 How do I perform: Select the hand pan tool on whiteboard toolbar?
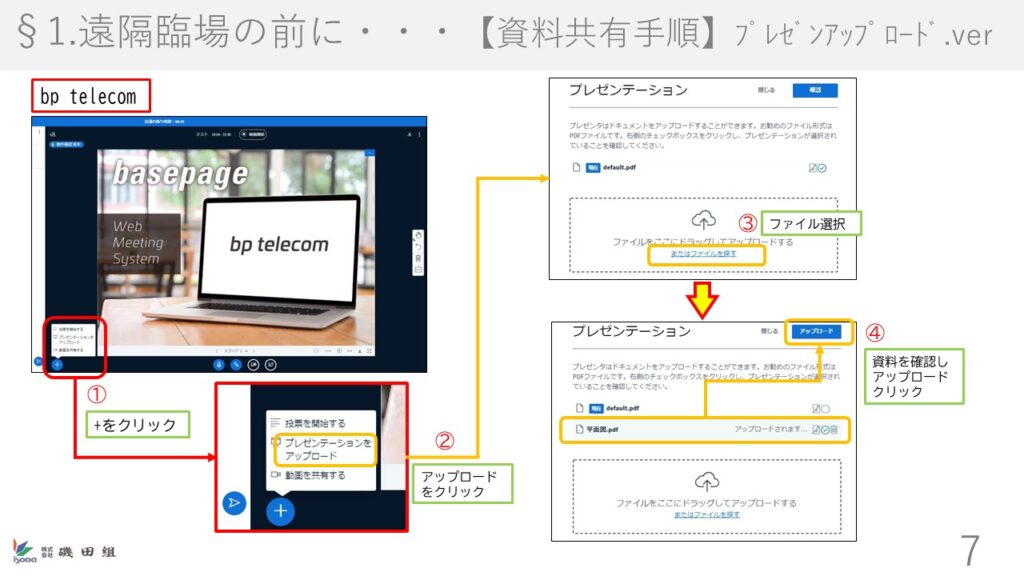[418, 236]
